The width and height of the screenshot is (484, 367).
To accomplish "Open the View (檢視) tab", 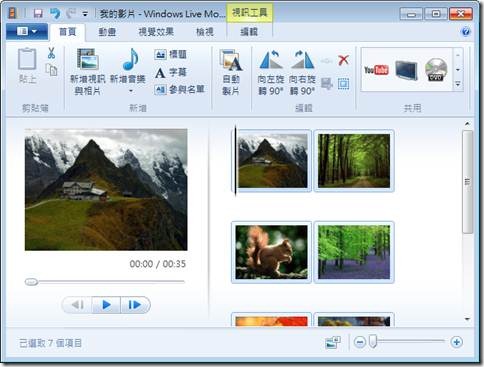I will pos(205,32).
